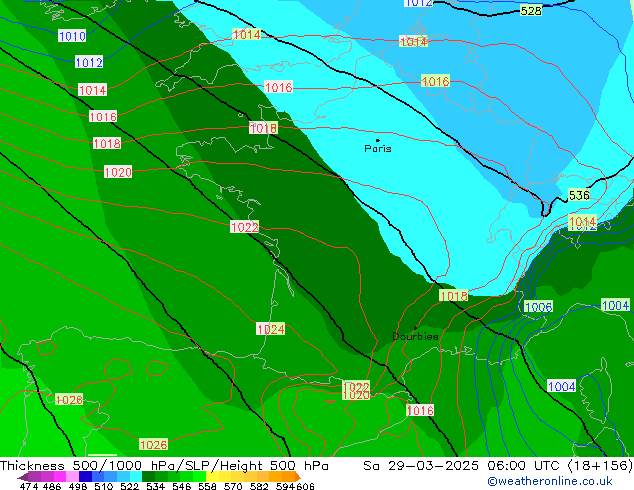Pick the dark purple legend swatch above 474

point(34,477)
